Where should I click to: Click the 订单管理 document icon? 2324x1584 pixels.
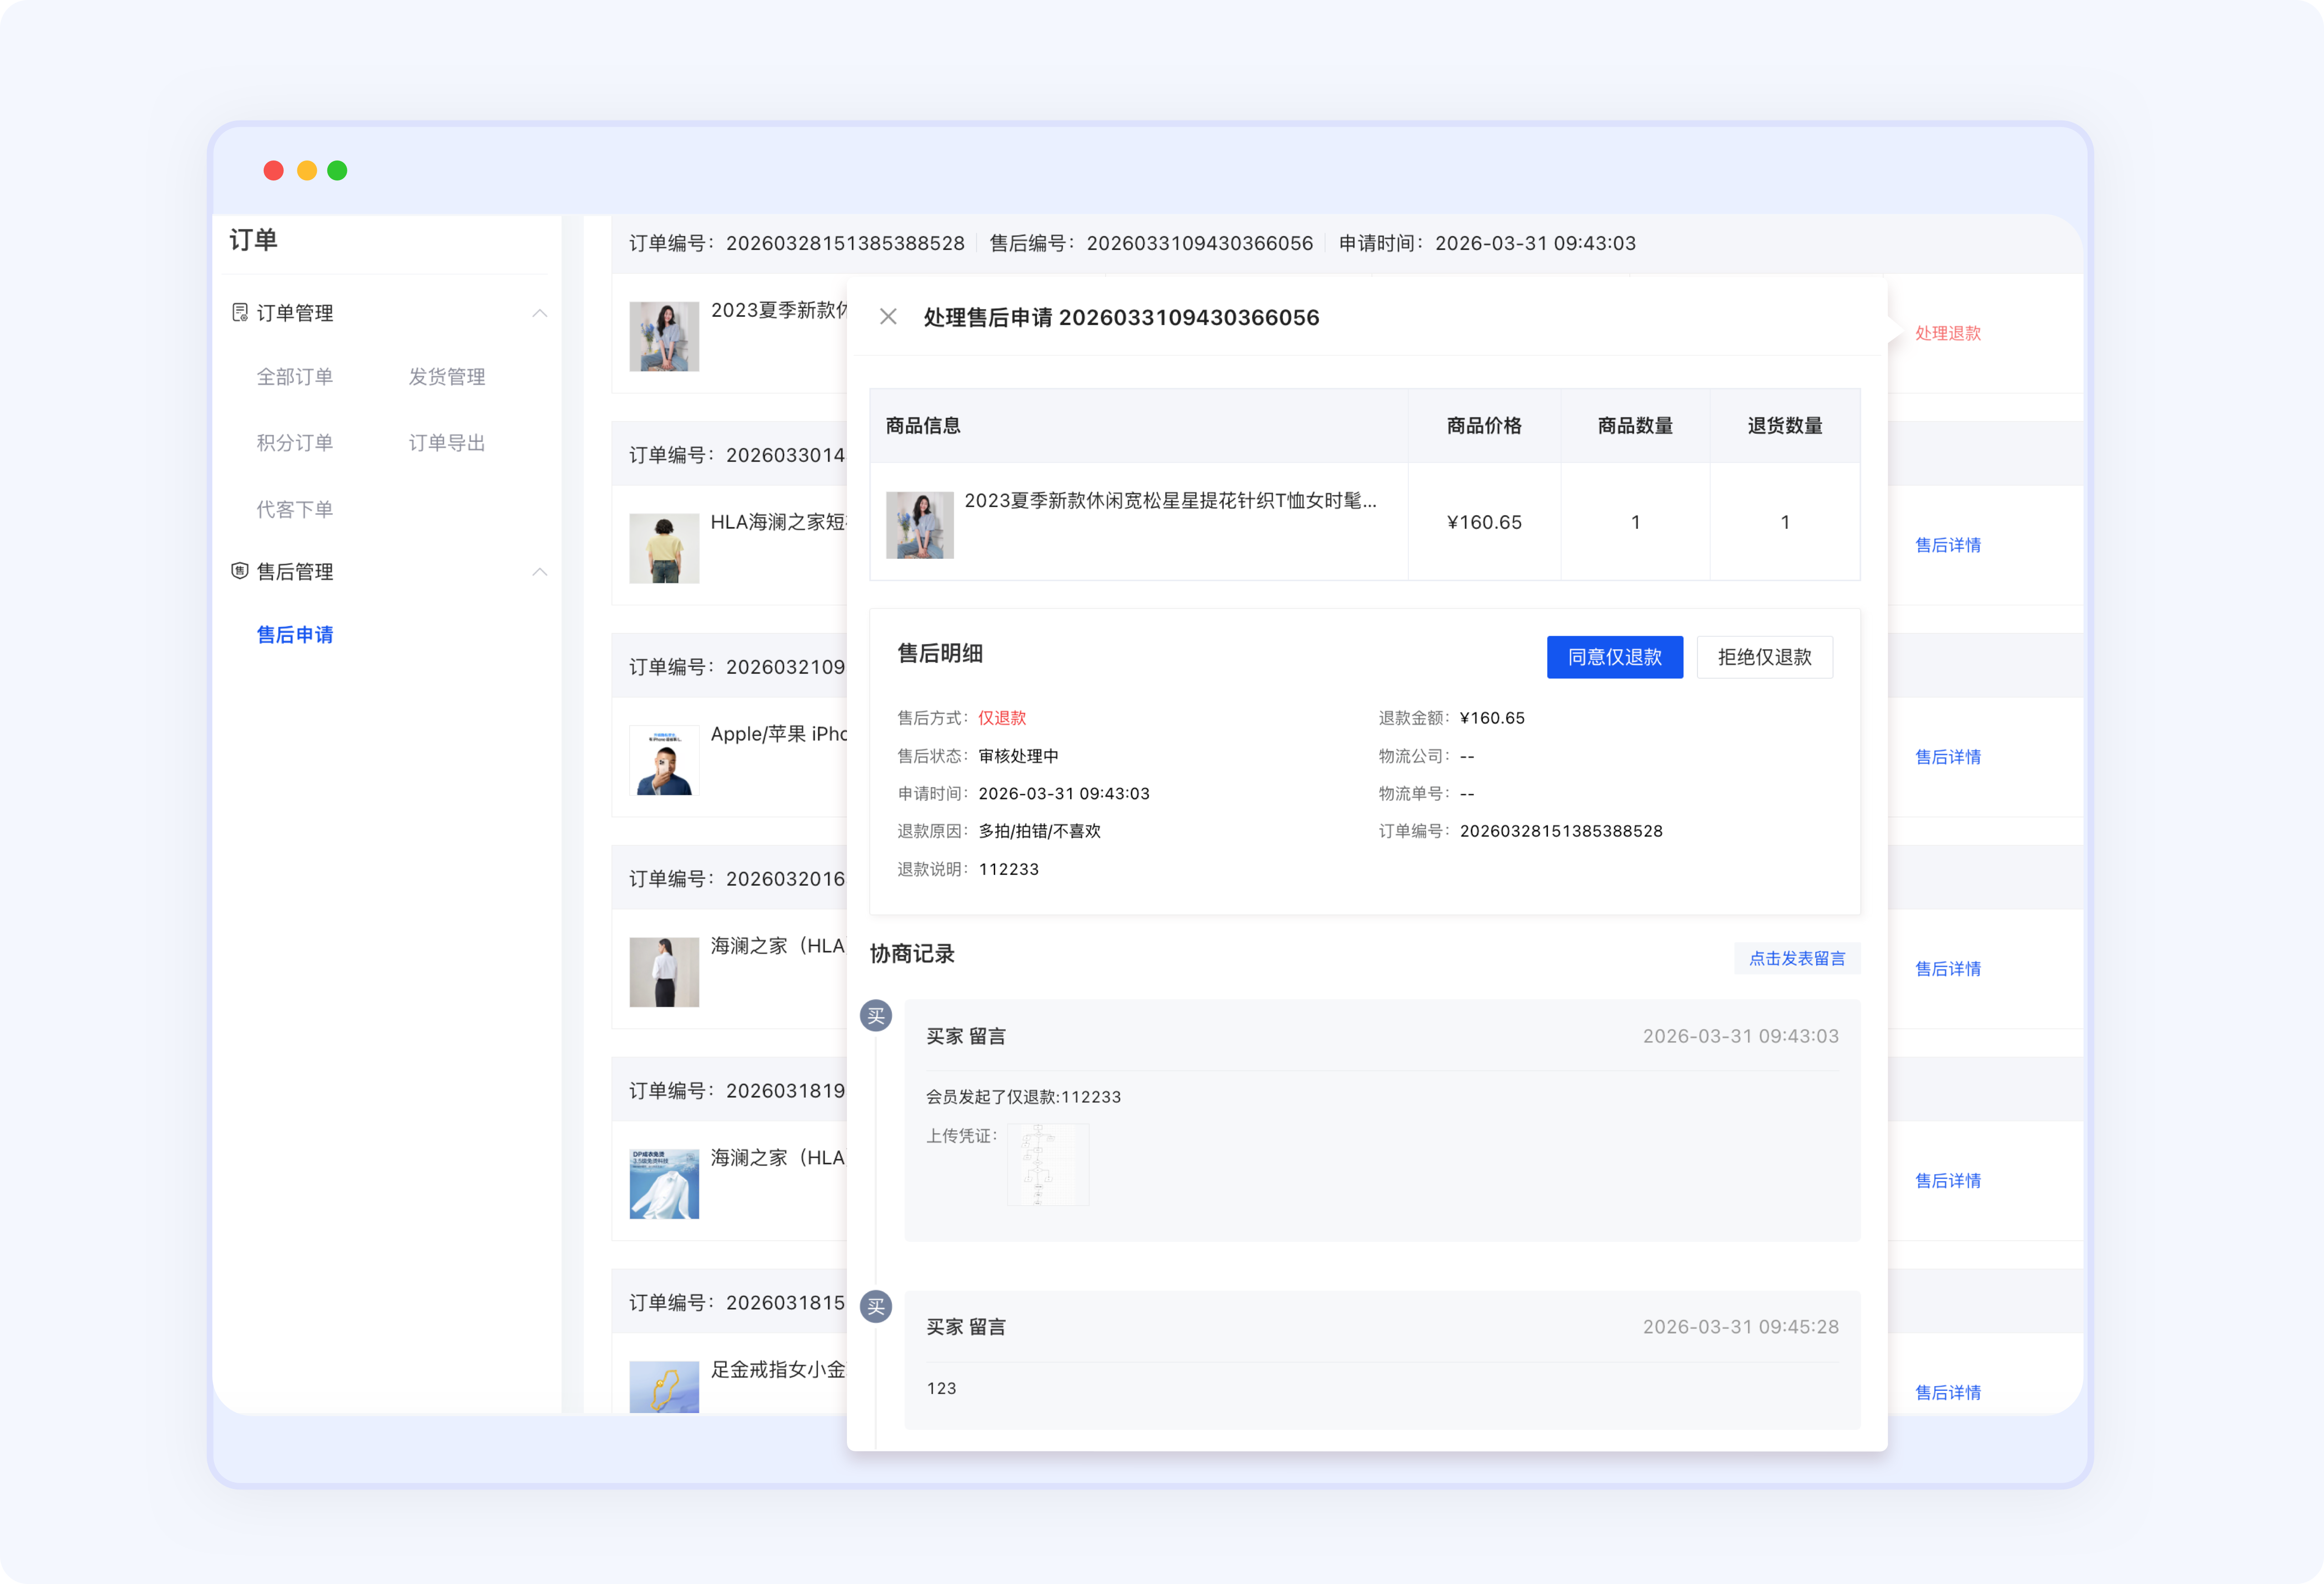click(240, 313)
